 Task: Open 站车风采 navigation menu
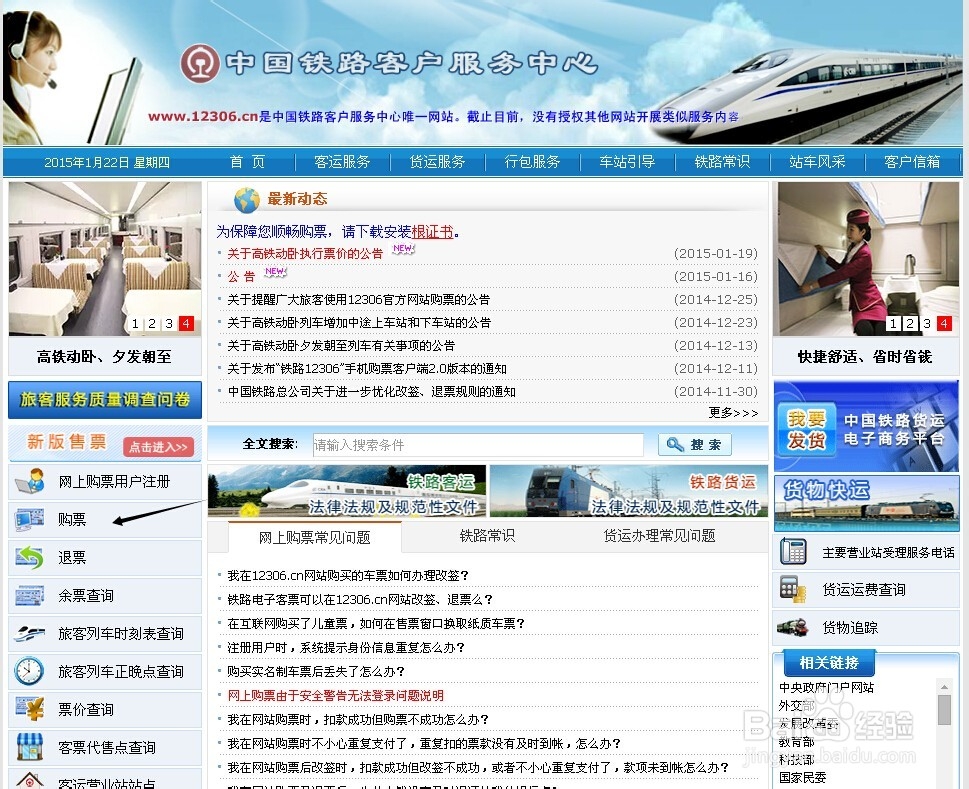[x=817, y=162]
